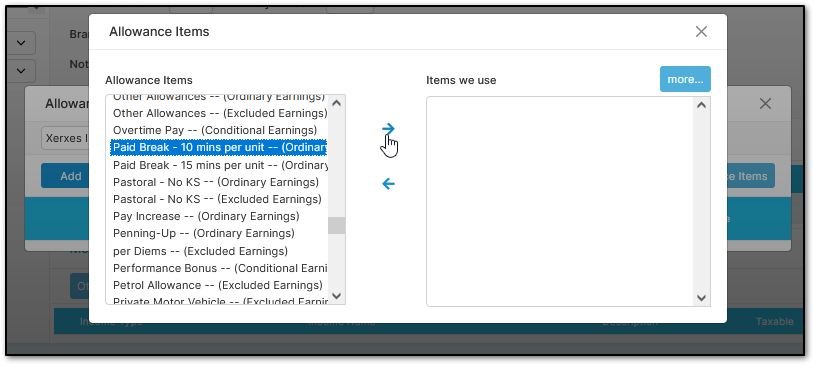This screenshot has width=814, height=365.
Task: Click inside the empty Items we use list
Action: click(x=560, y=201)
